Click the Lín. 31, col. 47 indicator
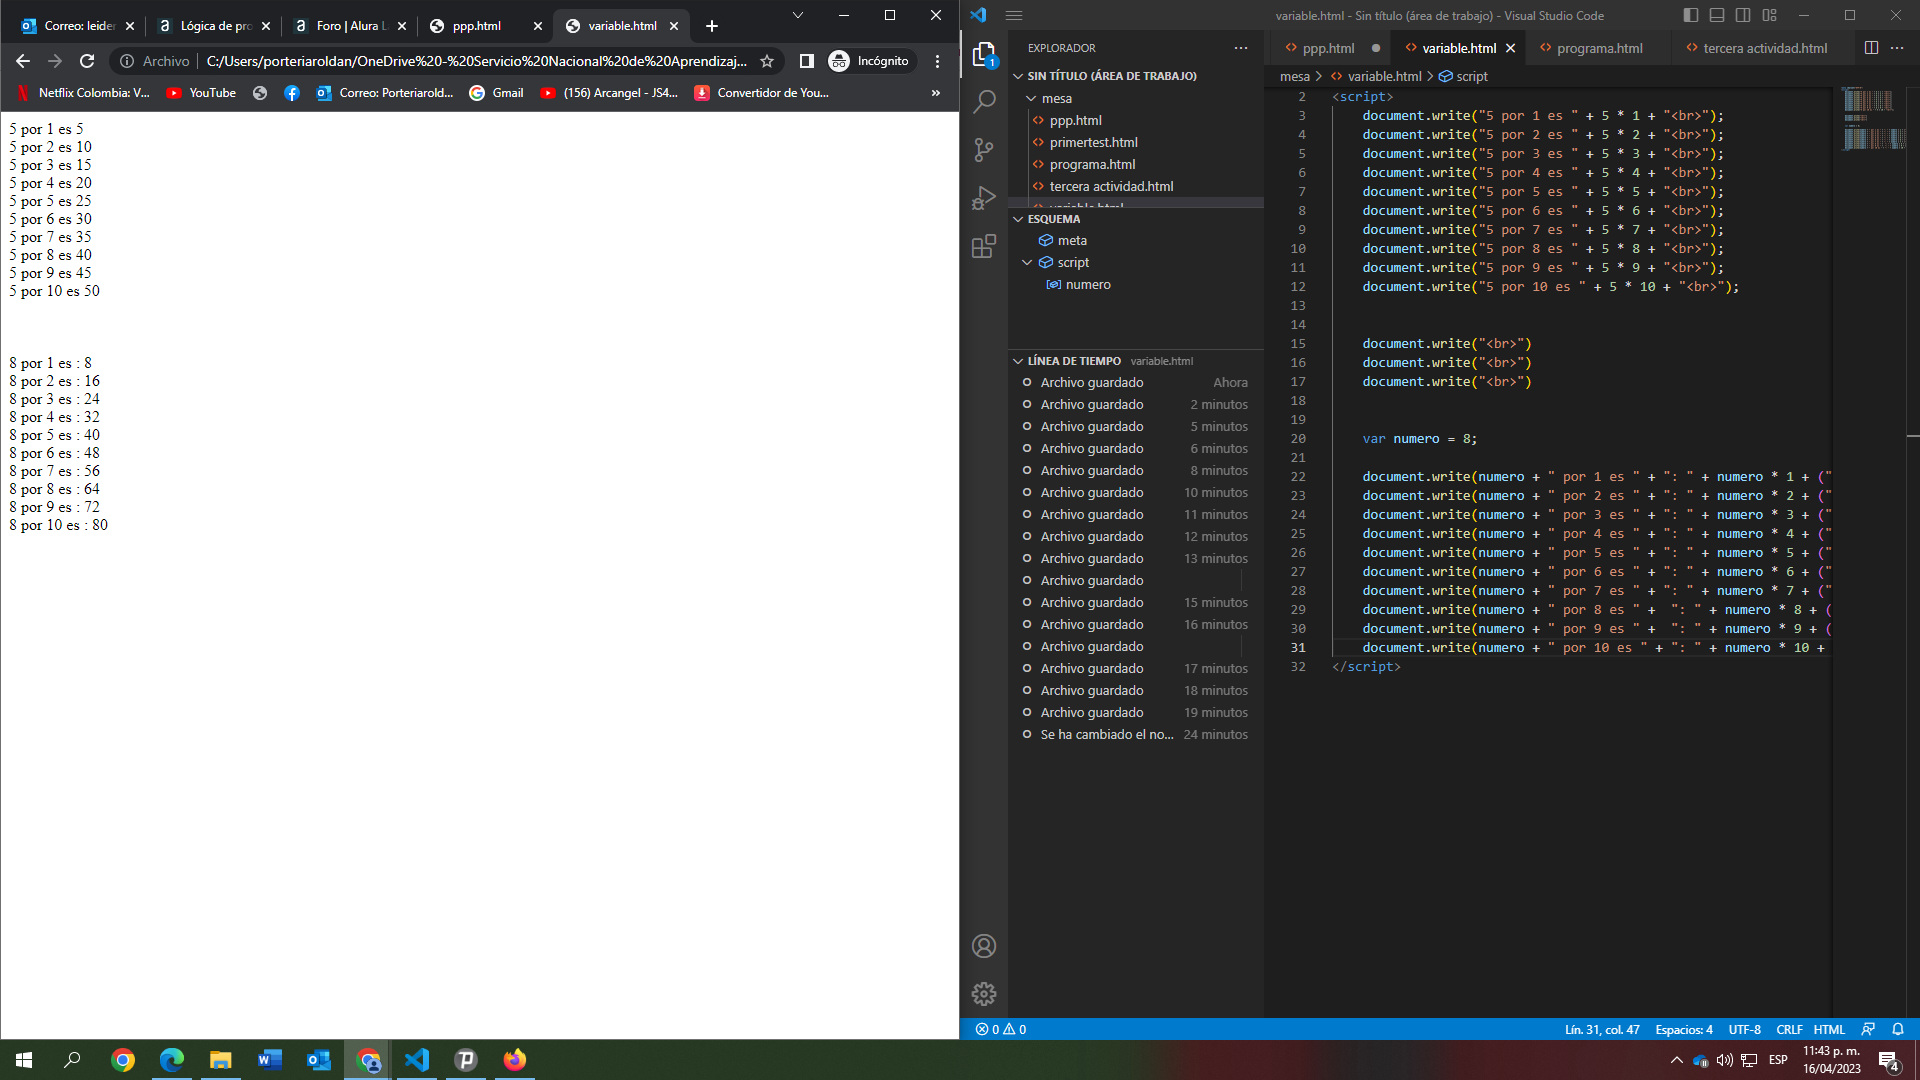Image resolution: width=1920 pixels, height=1080 pixels. coord(1602,1029)
